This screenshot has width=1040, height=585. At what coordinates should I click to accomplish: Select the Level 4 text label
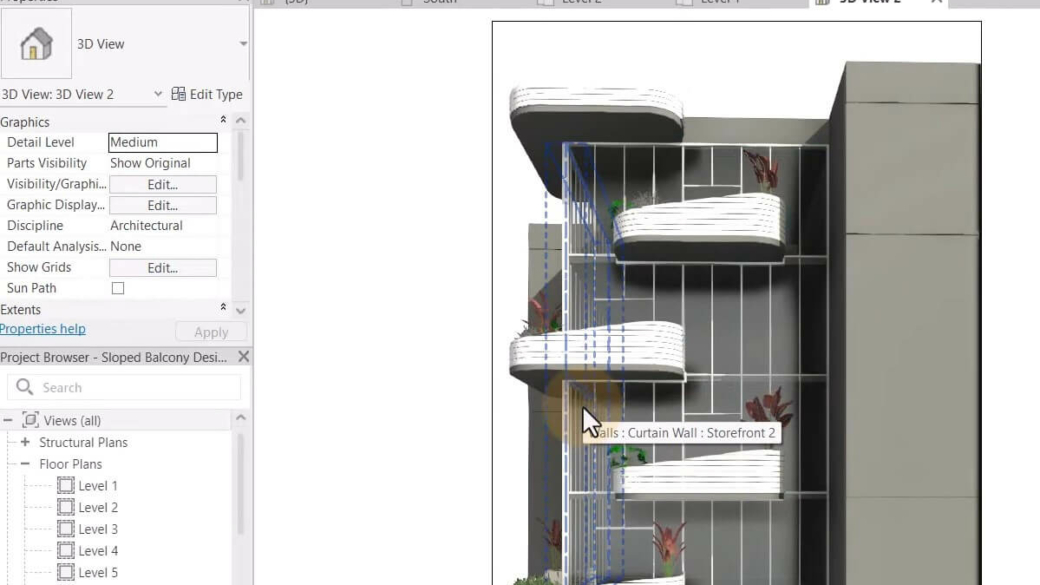coord(98,551)
